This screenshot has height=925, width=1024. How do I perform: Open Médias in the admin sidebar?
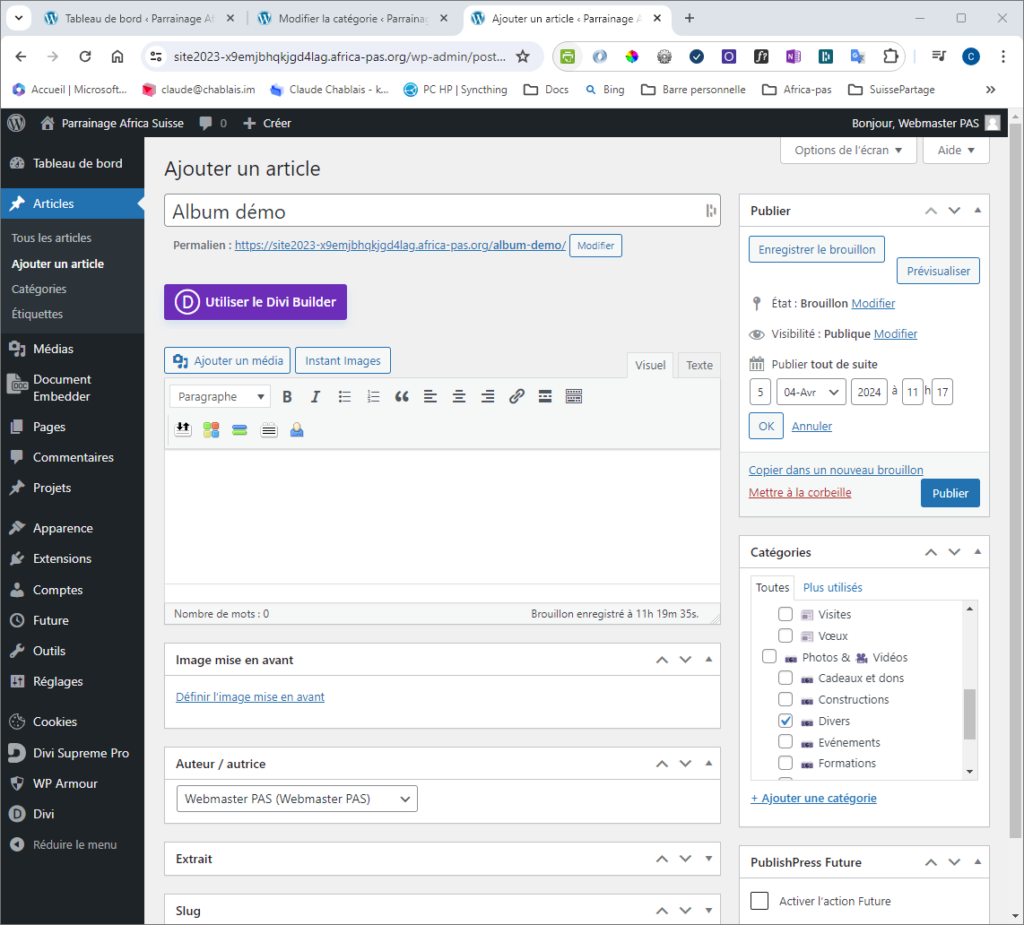52,349
